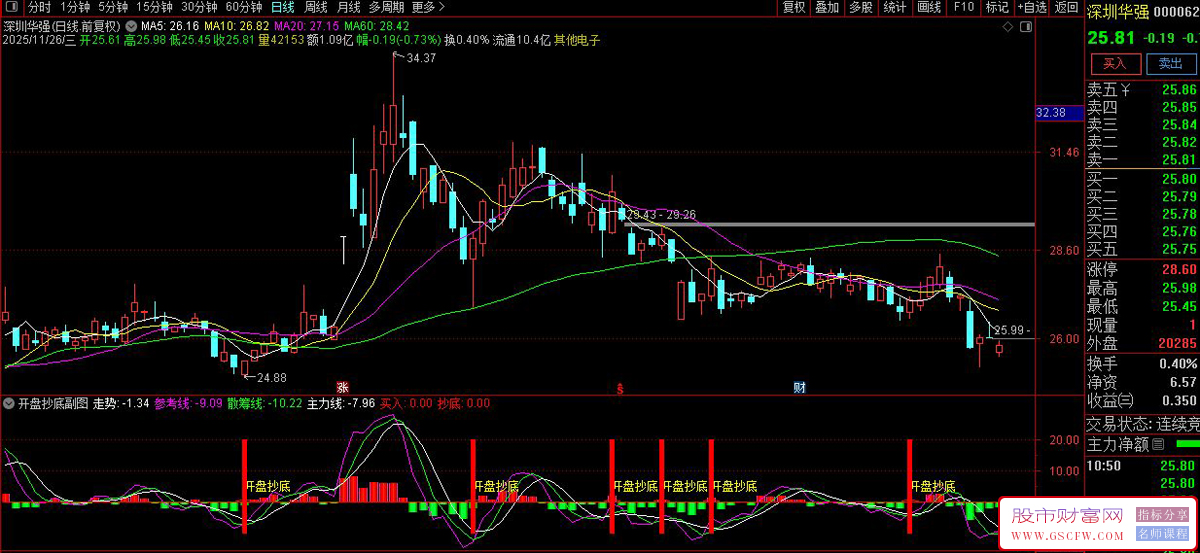Click the stock name 深圳华强 in the quote panel
The image size is (1200, 553).
1118,10
